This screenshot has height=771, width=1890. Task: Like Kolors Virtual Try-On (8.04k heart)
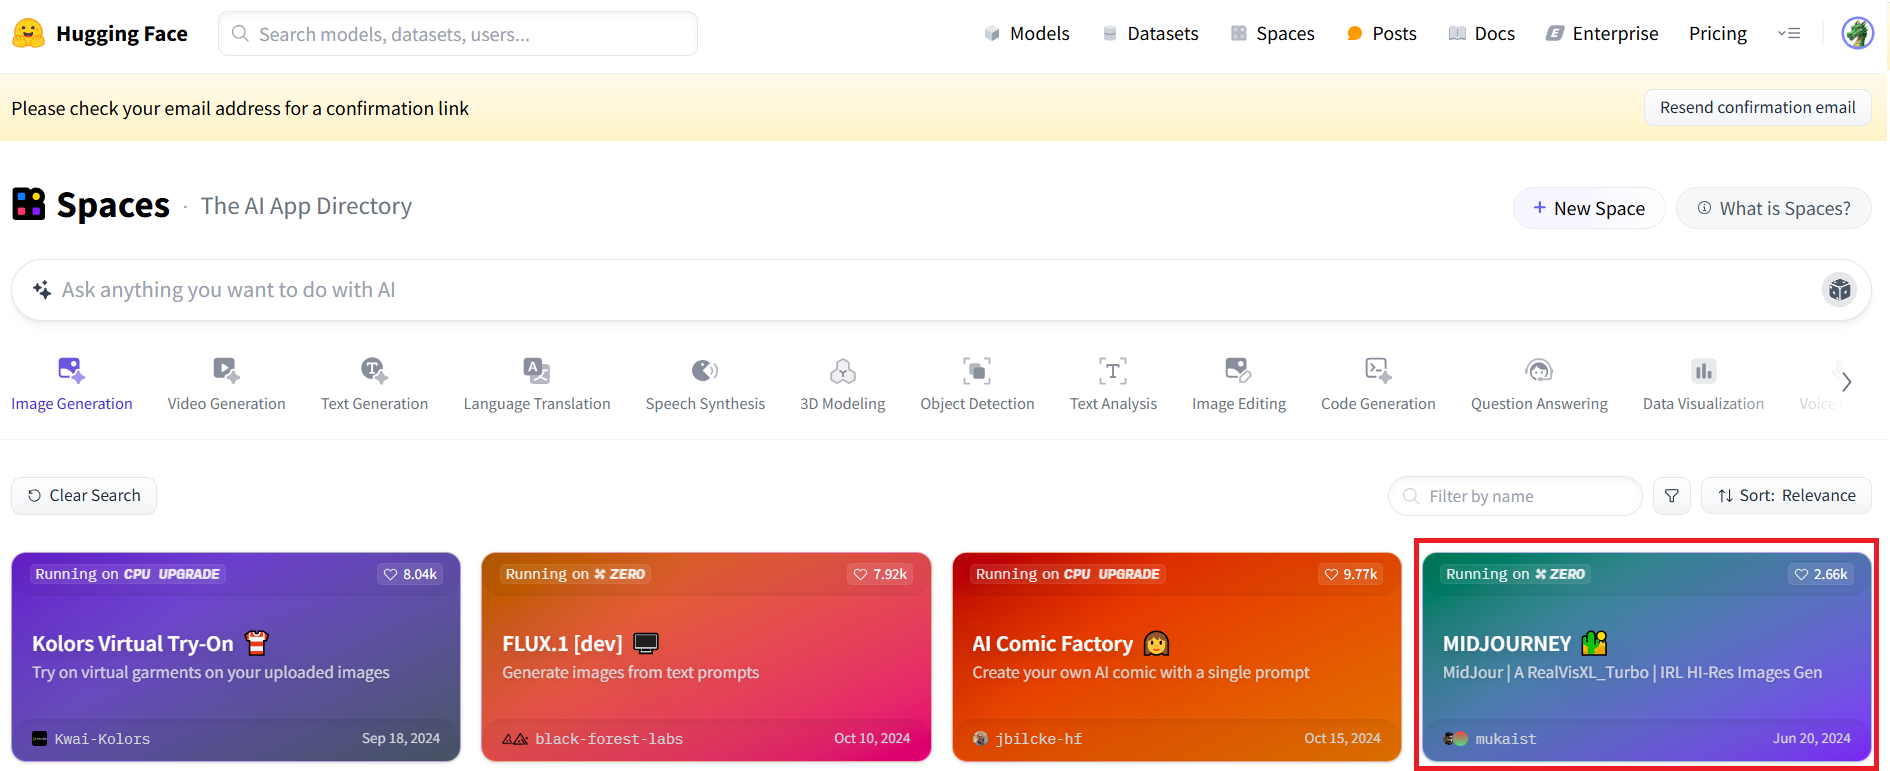tap(410, 574)
